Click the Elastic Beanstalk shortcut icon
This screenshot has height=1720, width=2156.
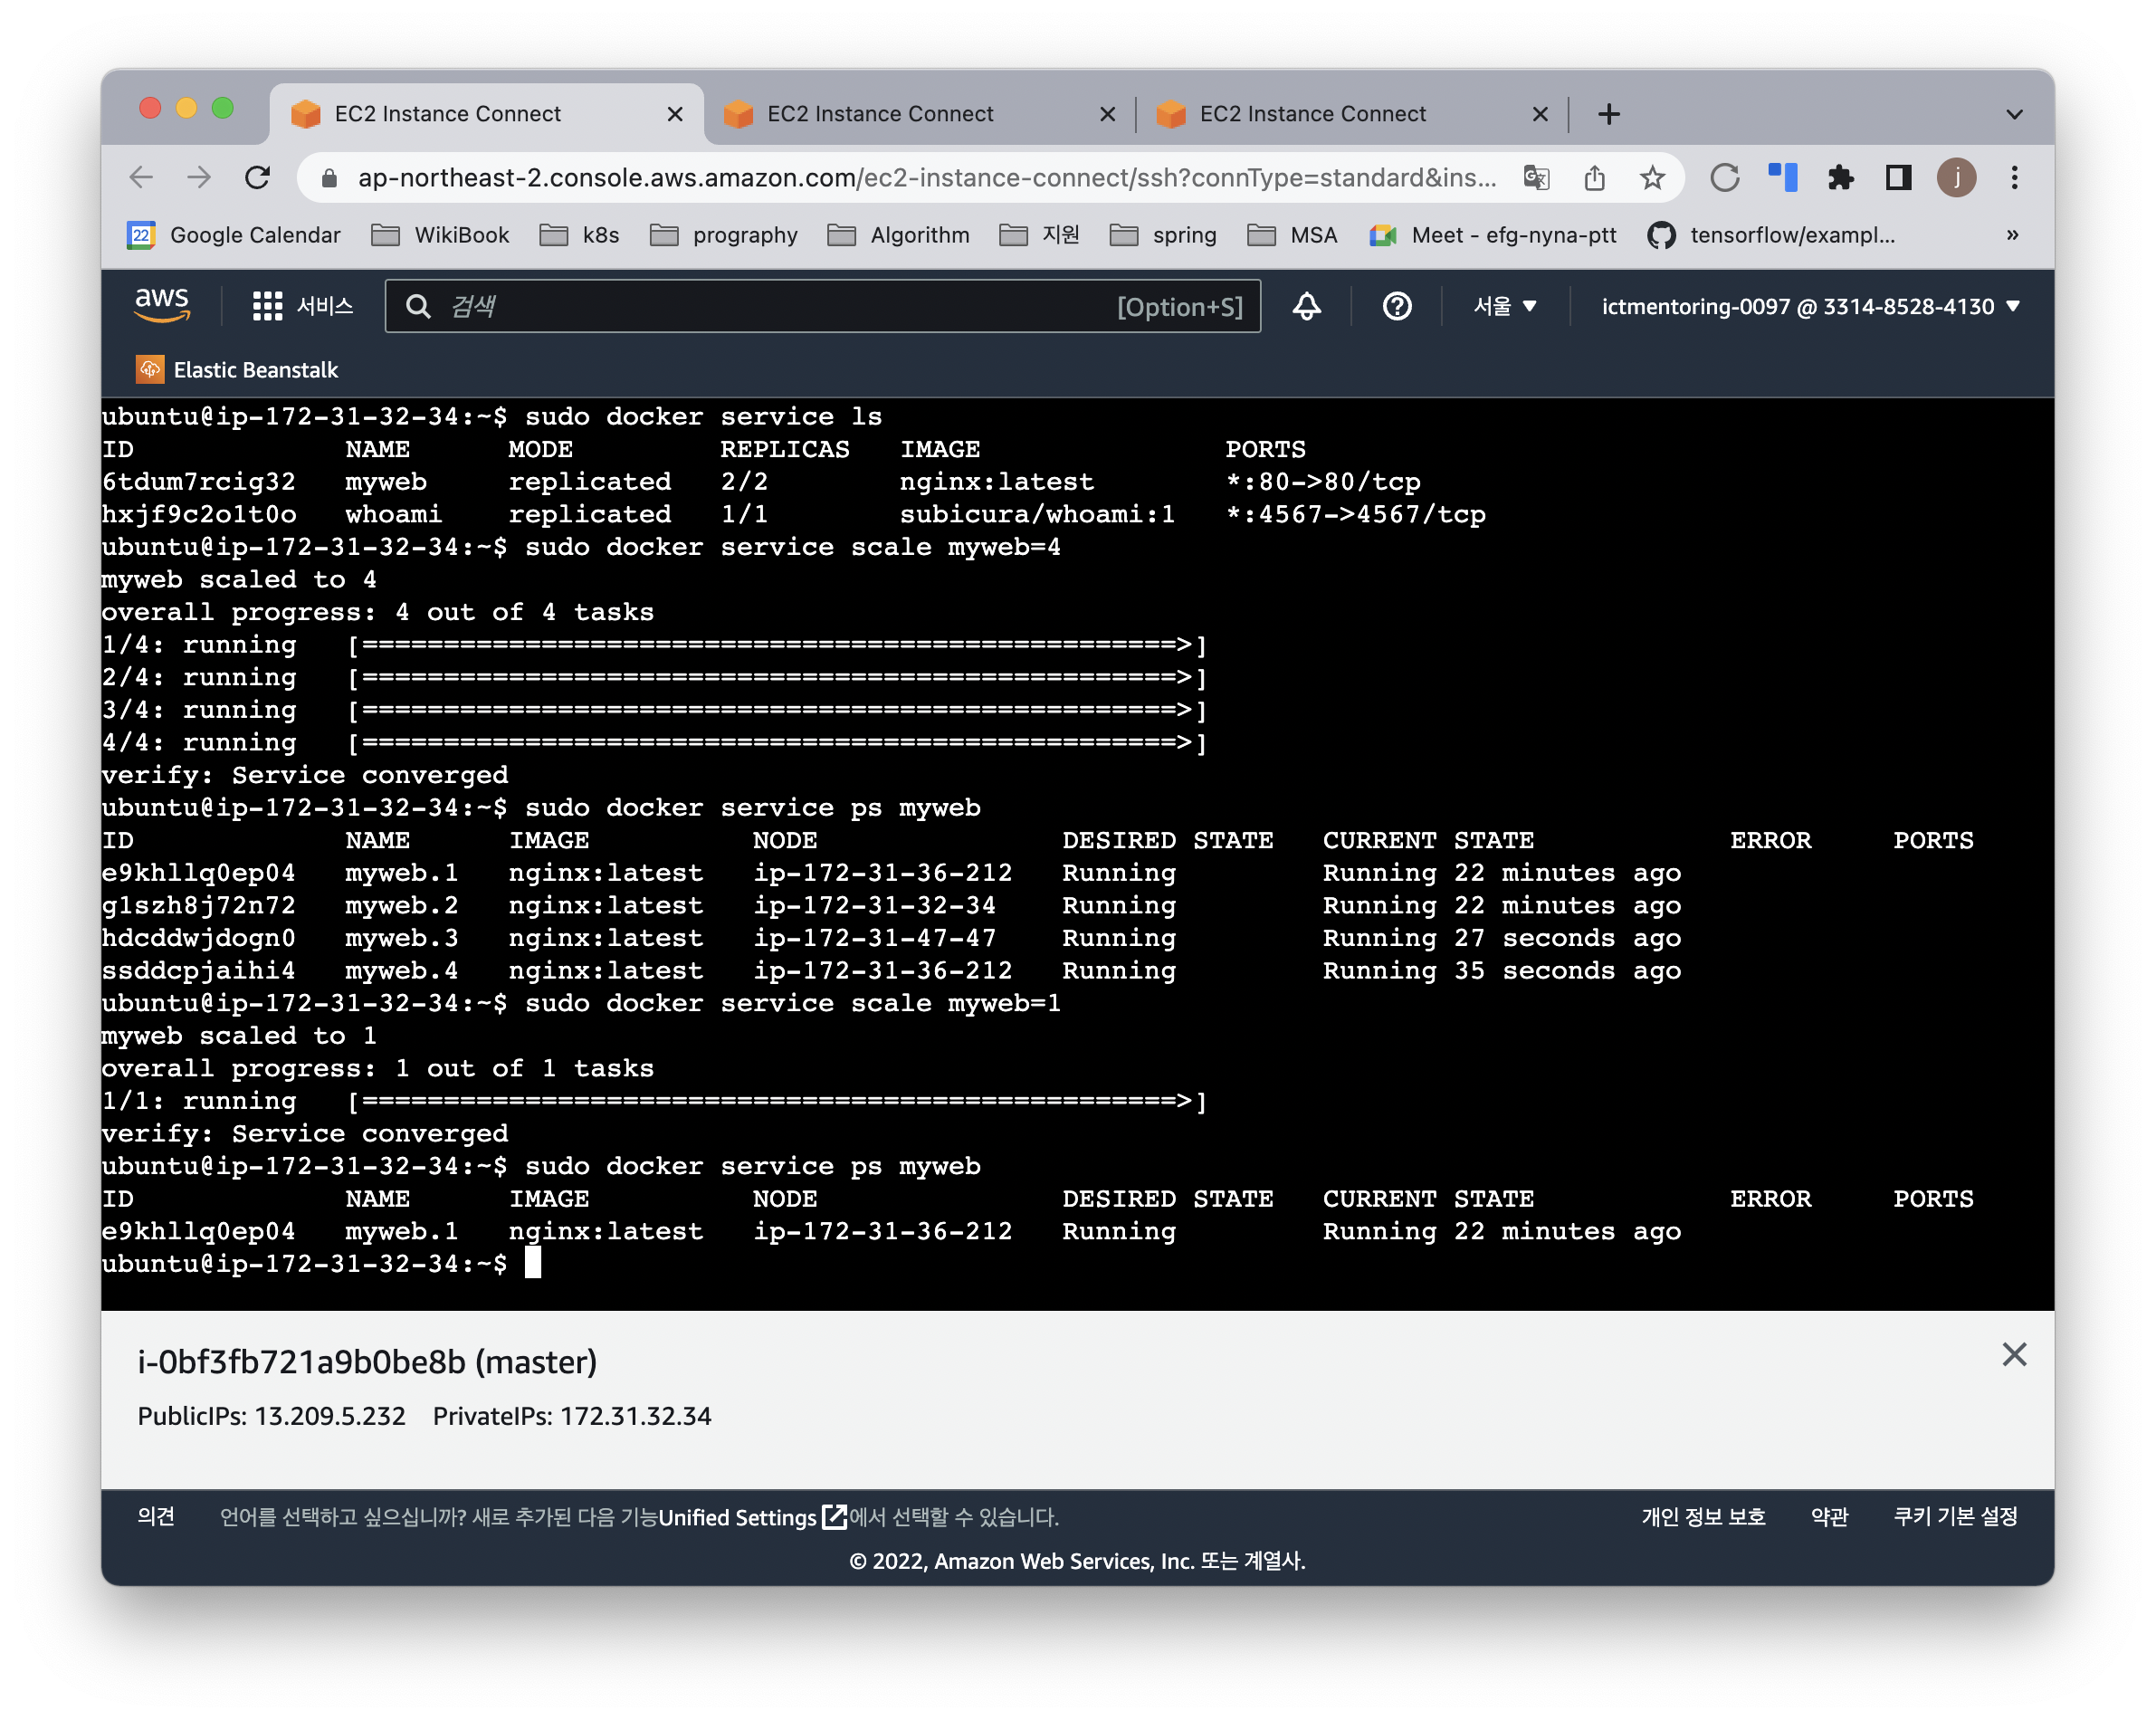[x=150, y=369]
